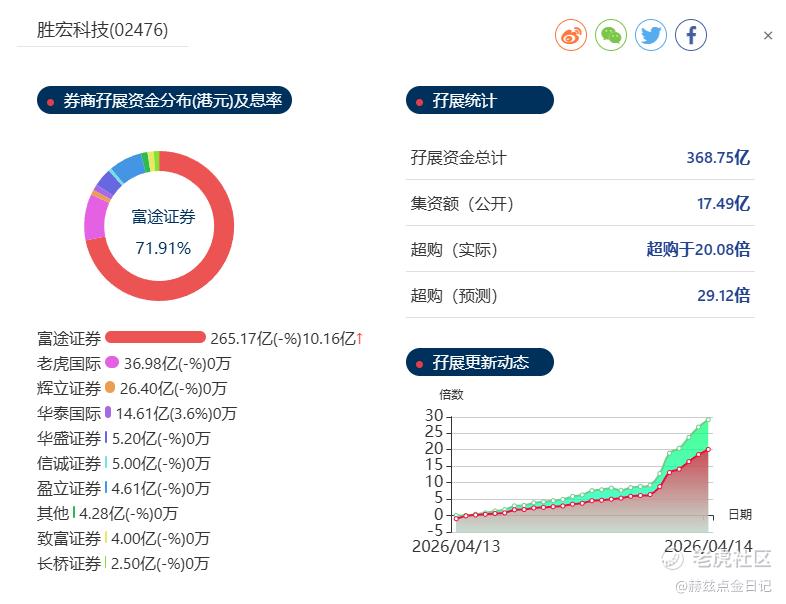Click the blue donut segment near the top
Viewport: 786px width, 604px height.
[x=129, y=167]
